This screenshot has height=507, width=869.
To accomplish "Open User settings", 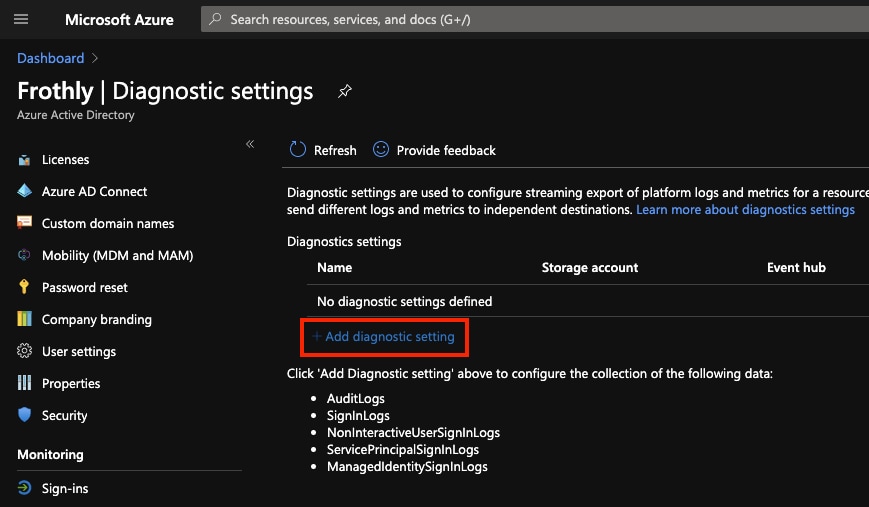I will [79, 352].
